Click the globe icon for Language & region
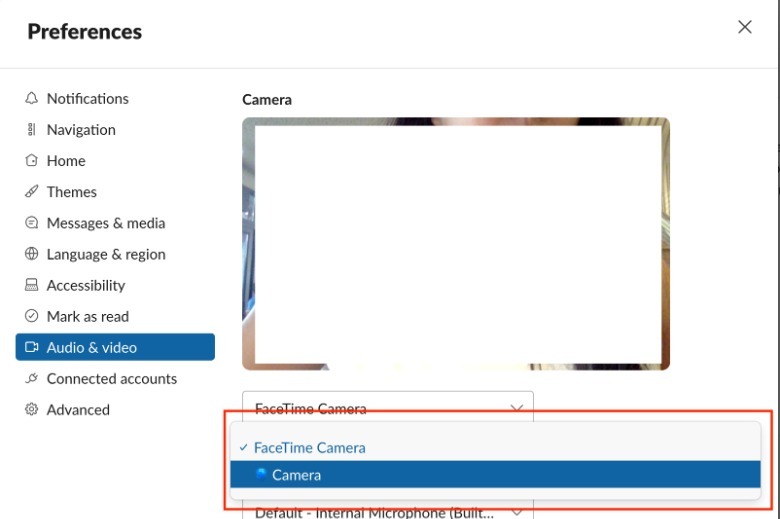The height and width of the screenshot is (519, 780). point(32,254)
